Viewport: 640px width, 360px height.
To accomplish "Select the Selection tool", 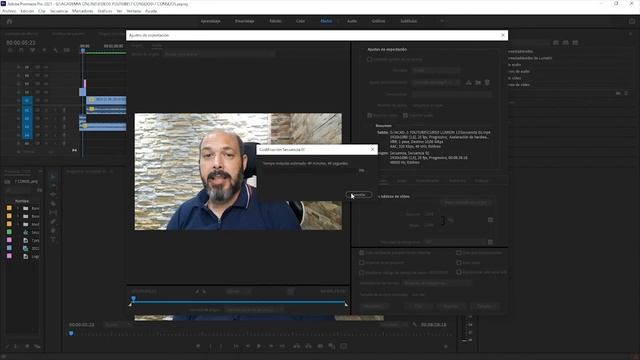I will pyautogui.click(x=53, y=177).
